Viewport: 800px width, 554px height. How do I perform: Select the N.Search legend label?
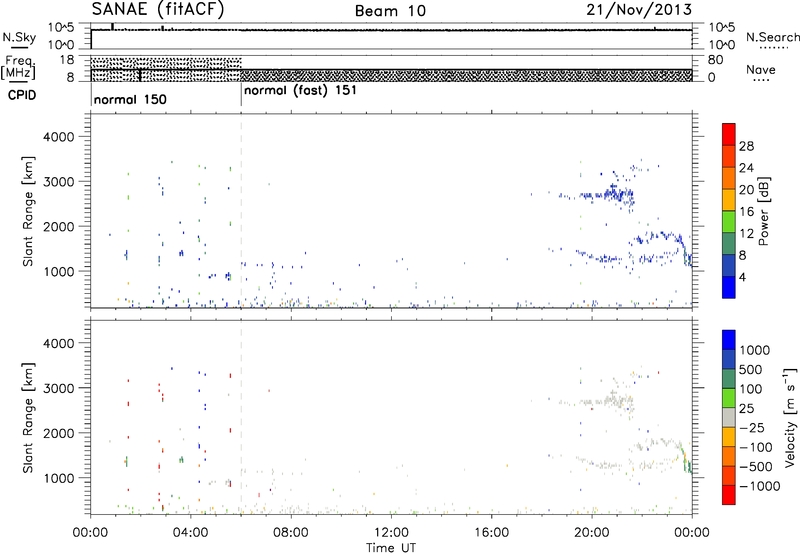click(772, 37)
